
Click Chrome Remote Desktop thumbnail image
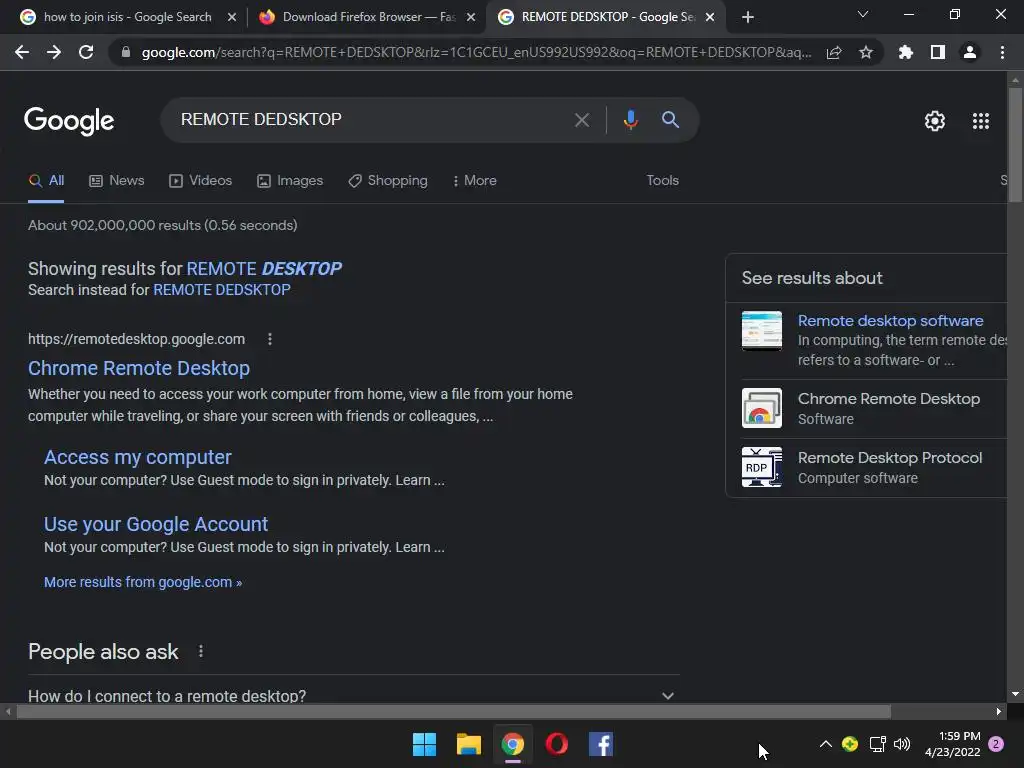point(761,408)
